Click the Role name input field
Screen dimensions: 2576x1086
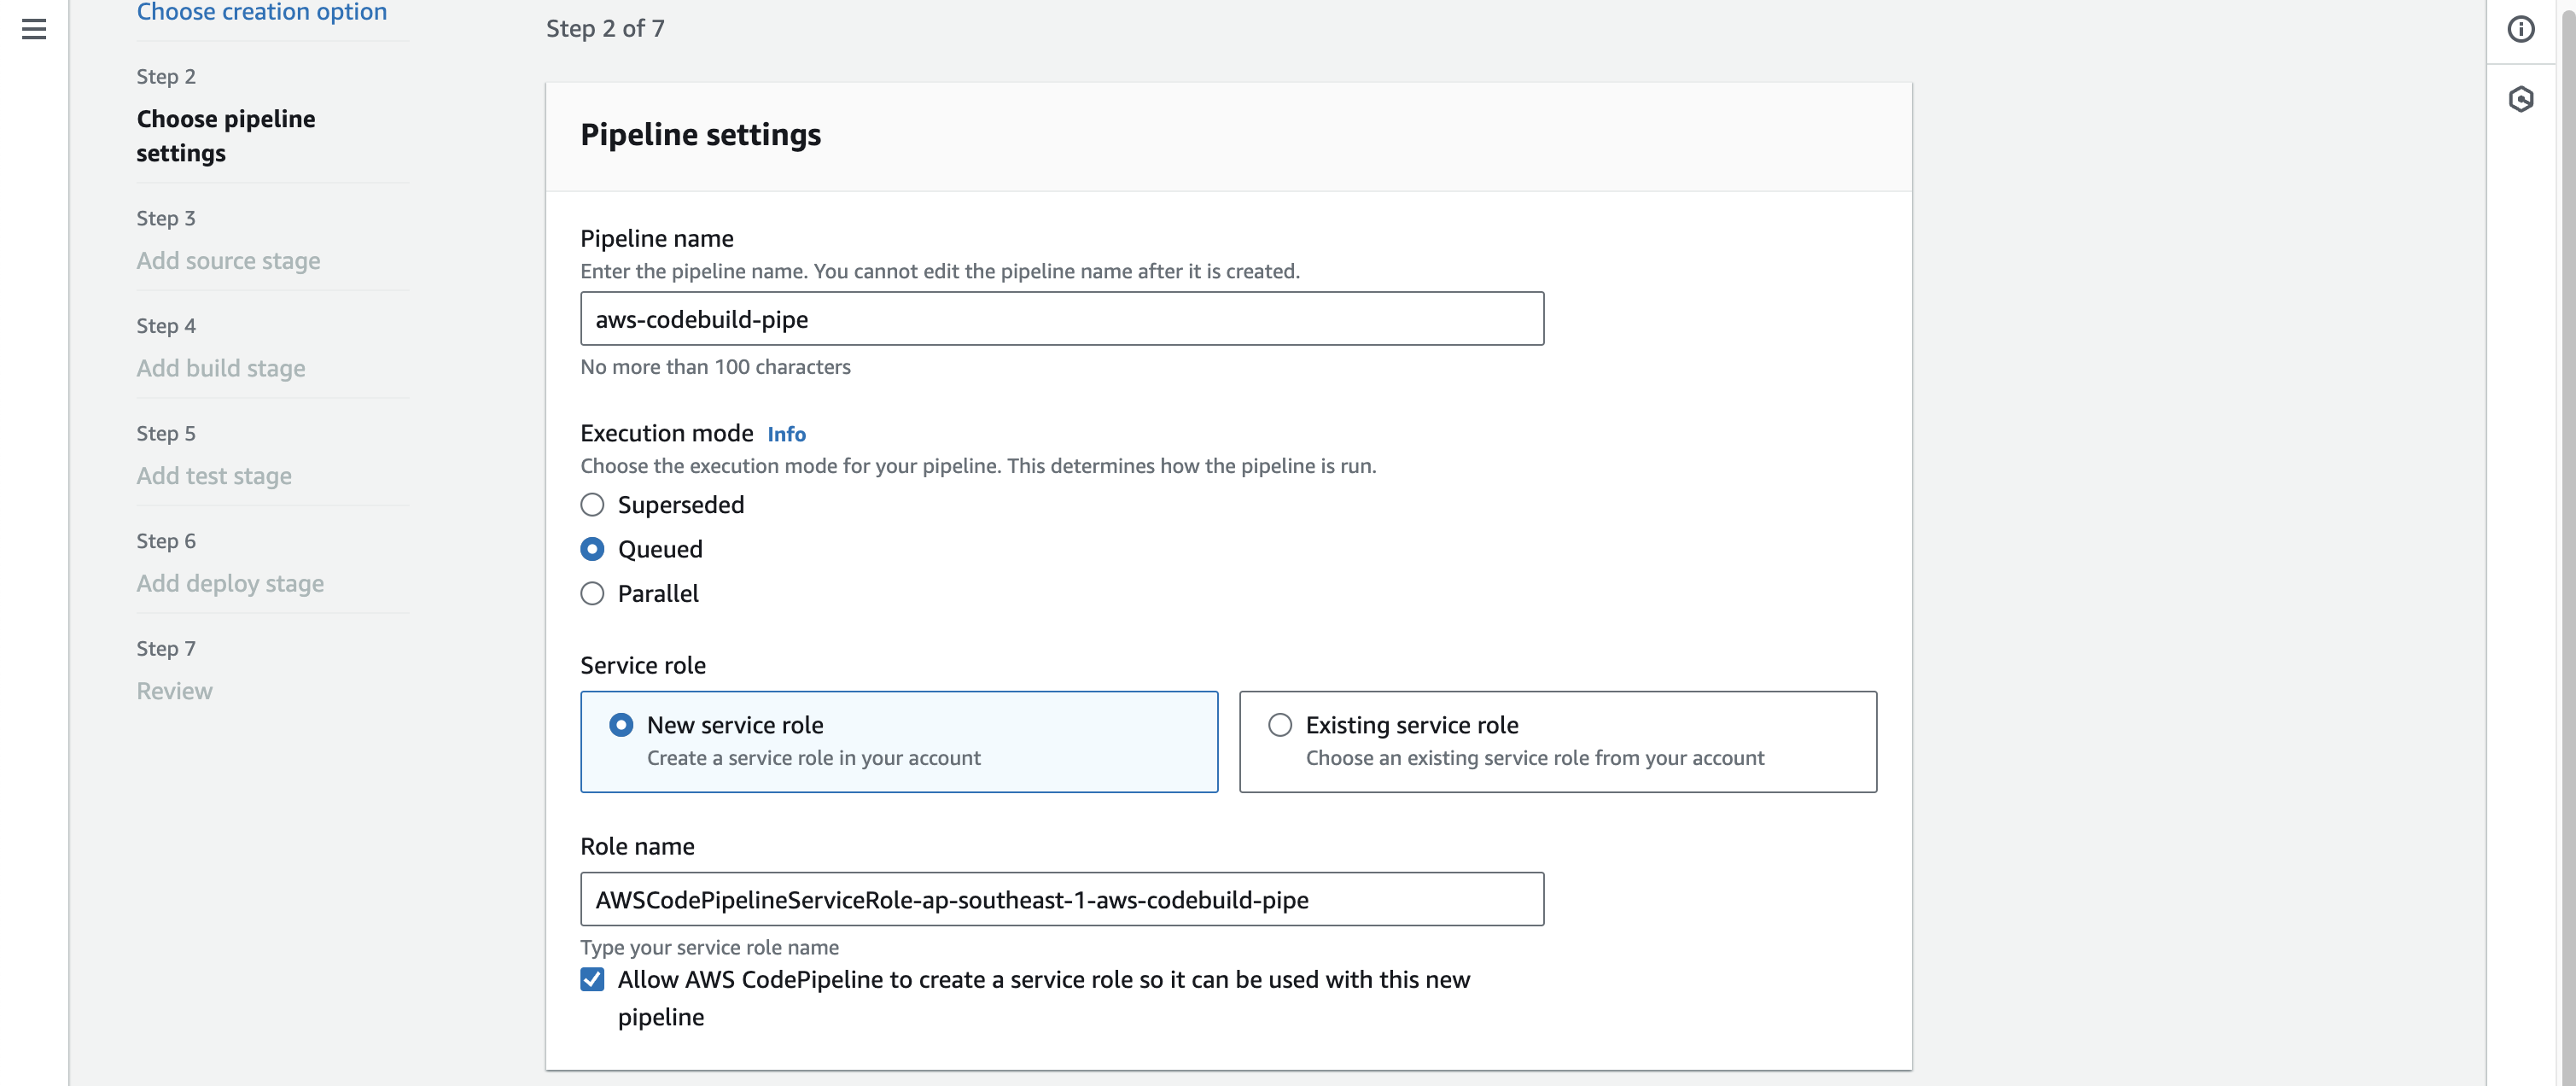[1061, 899]
